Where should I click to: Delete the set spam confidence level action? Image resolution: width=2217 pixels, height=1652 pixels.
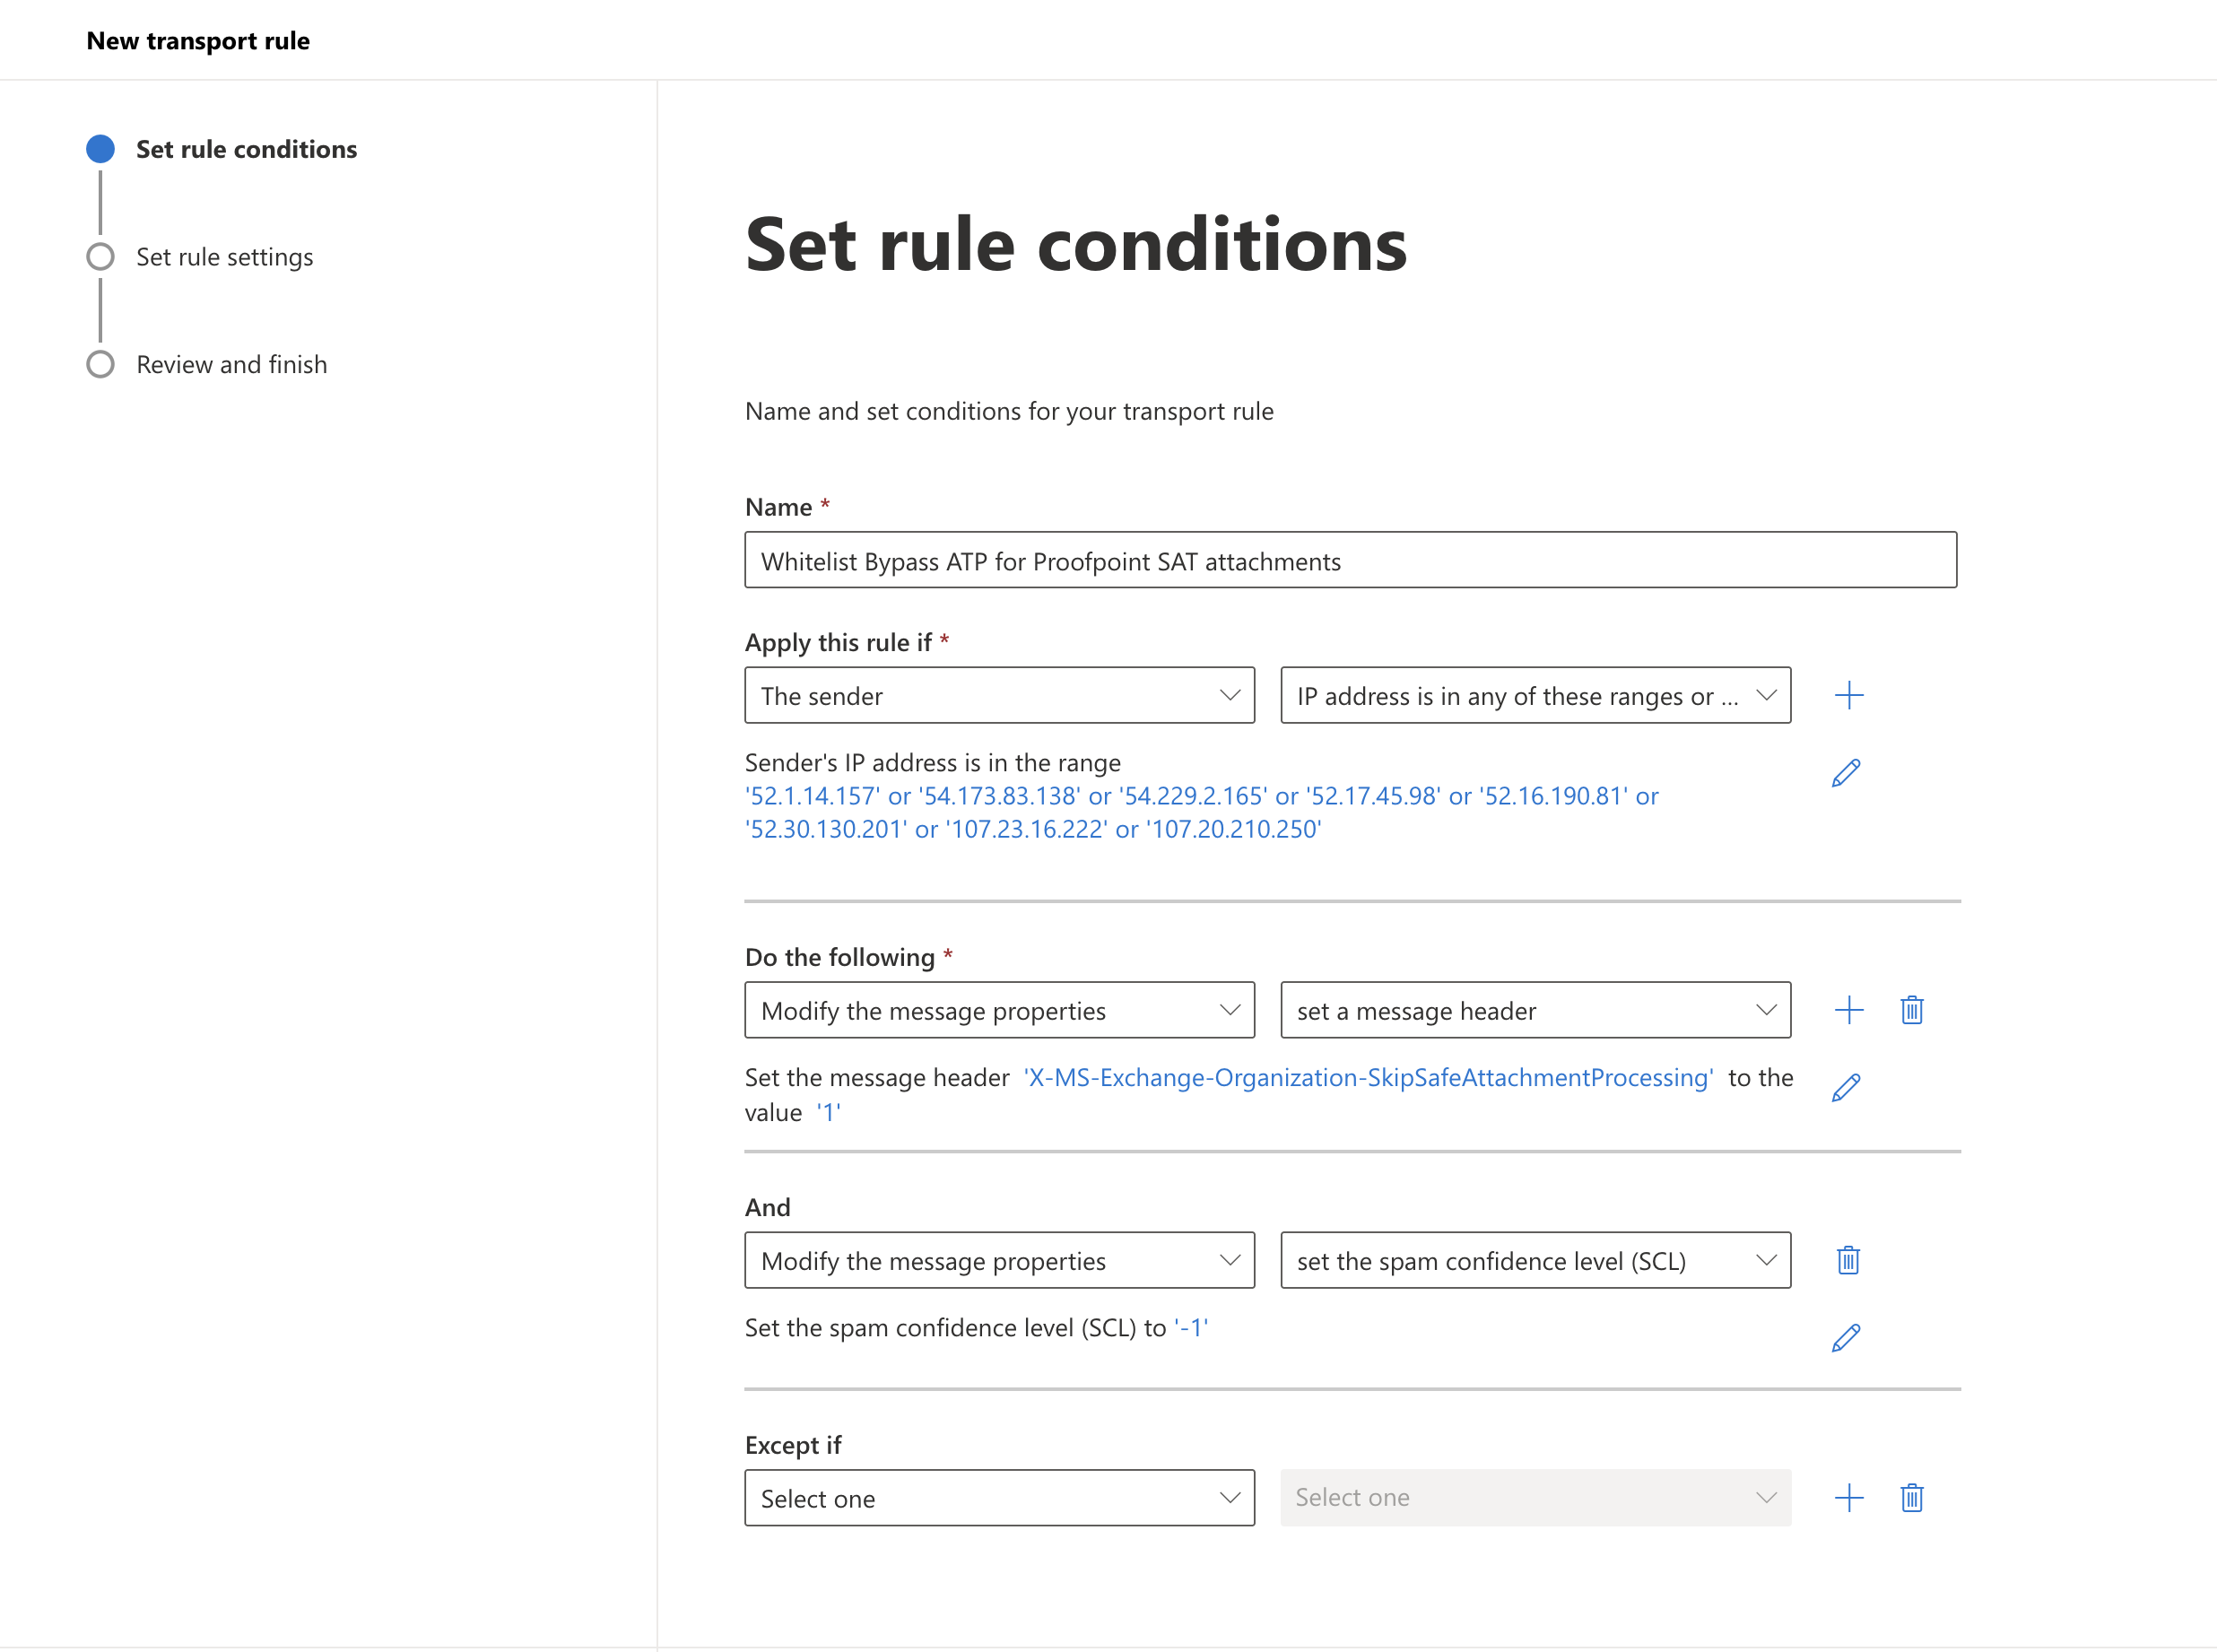[x=1847, y=1260]
